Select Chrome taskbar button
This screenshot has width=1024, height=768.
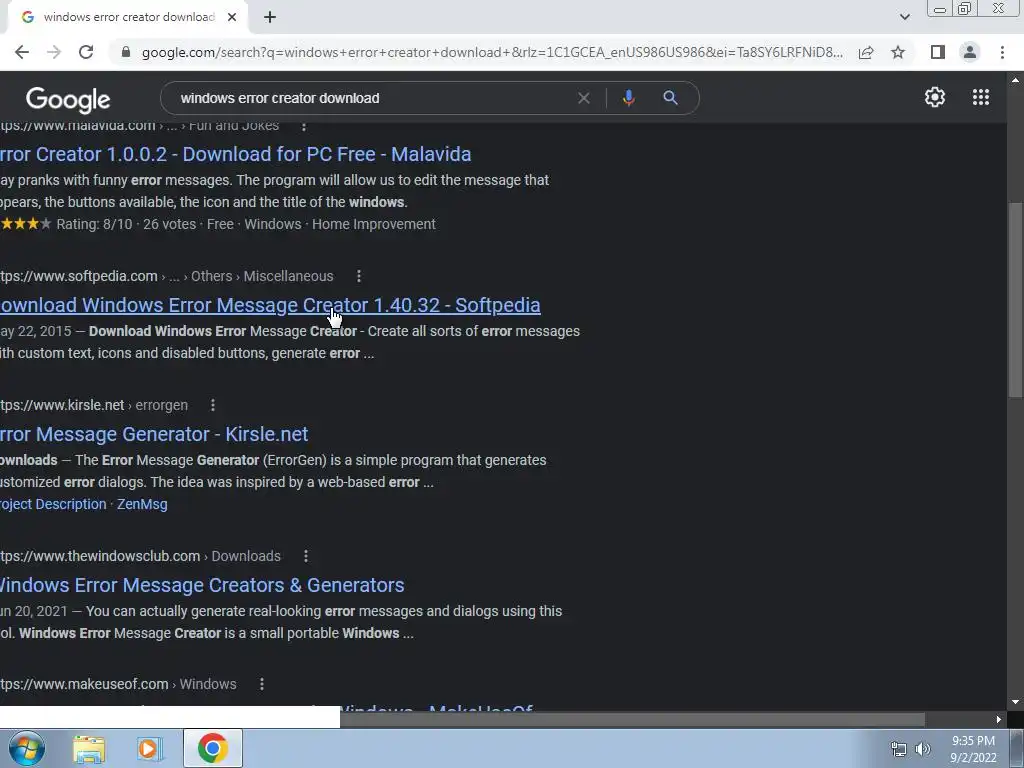pos(212,748)
